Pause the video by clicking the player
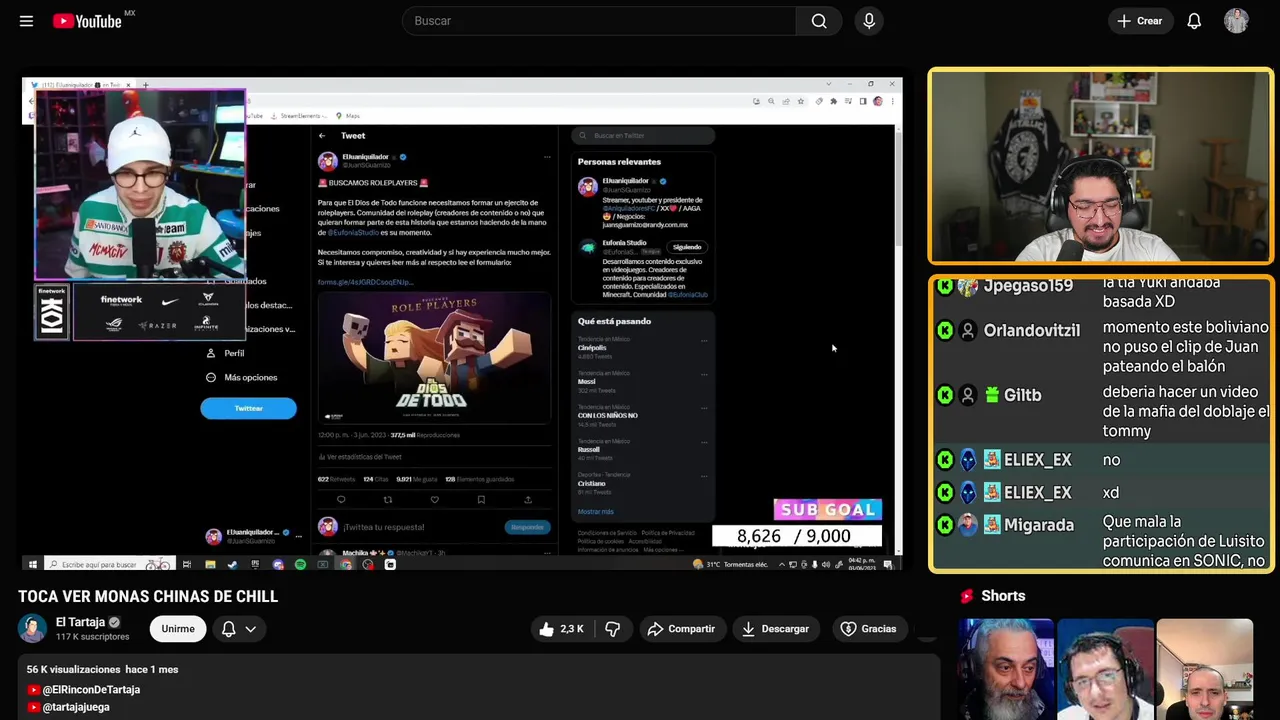Image resolution: width=1280 pixels, height=720 pixels. (x=462, y=322)
